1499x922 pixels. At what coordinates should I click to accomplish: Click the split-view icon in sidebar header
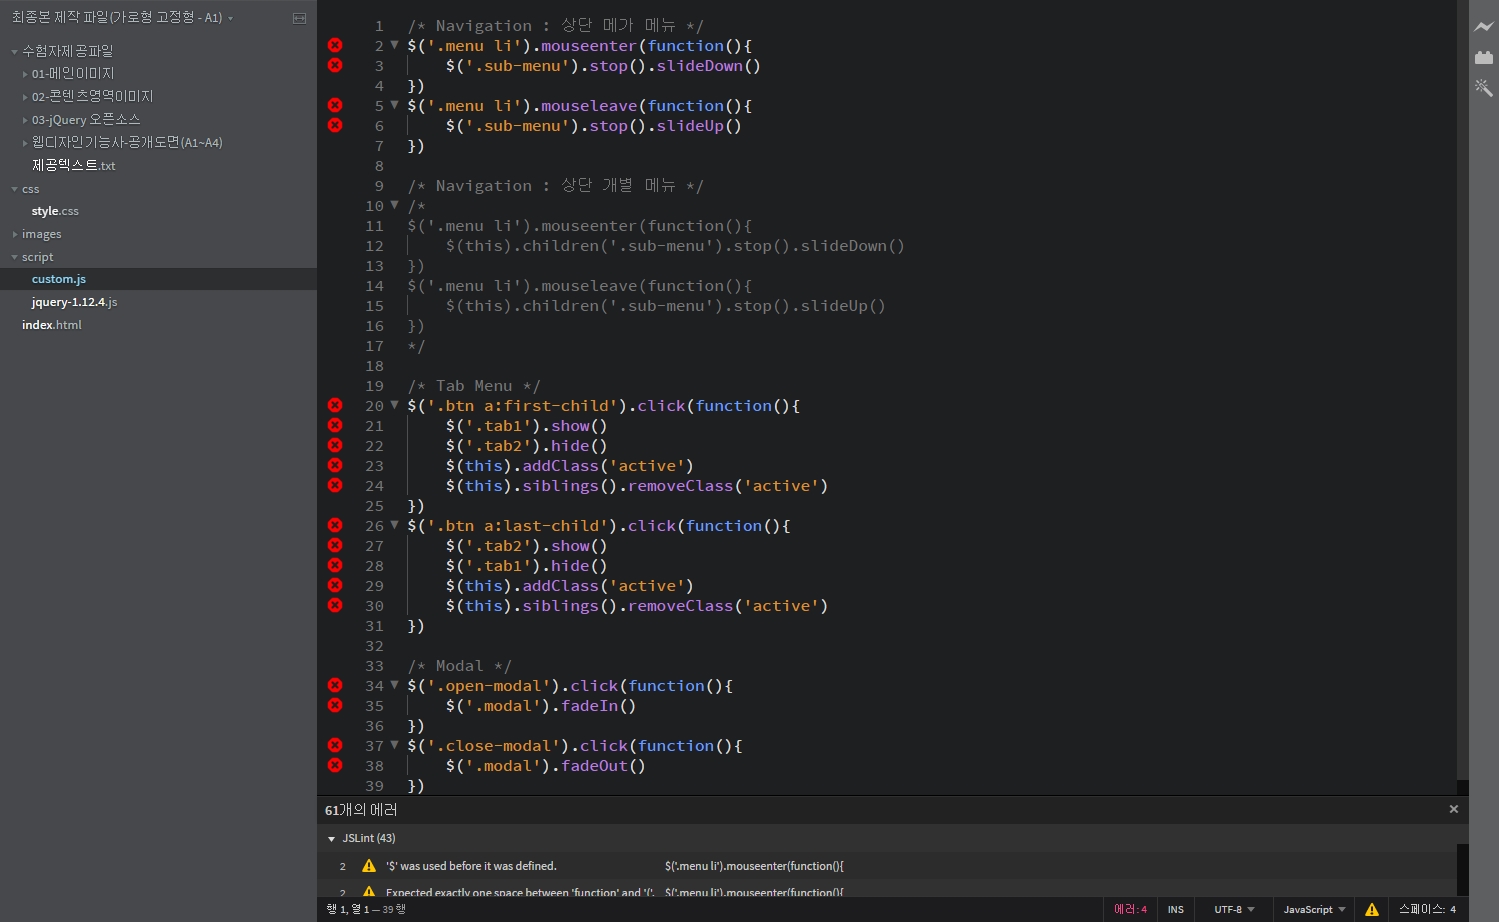click(299, 18)
